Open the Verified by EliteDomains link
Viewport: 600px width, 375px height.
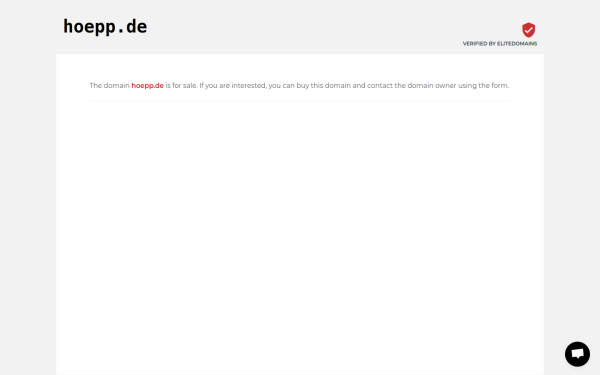coord(500,44)
